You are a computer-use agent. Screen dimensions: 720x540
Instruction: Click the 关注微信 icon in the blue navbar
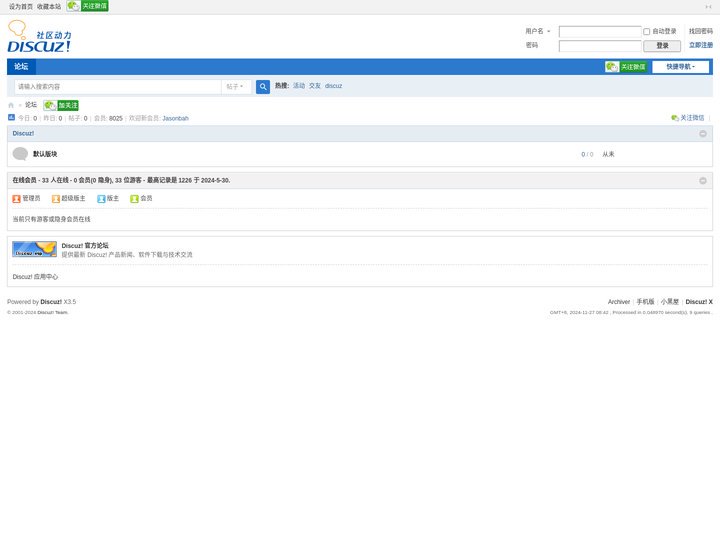pos(626,67)
